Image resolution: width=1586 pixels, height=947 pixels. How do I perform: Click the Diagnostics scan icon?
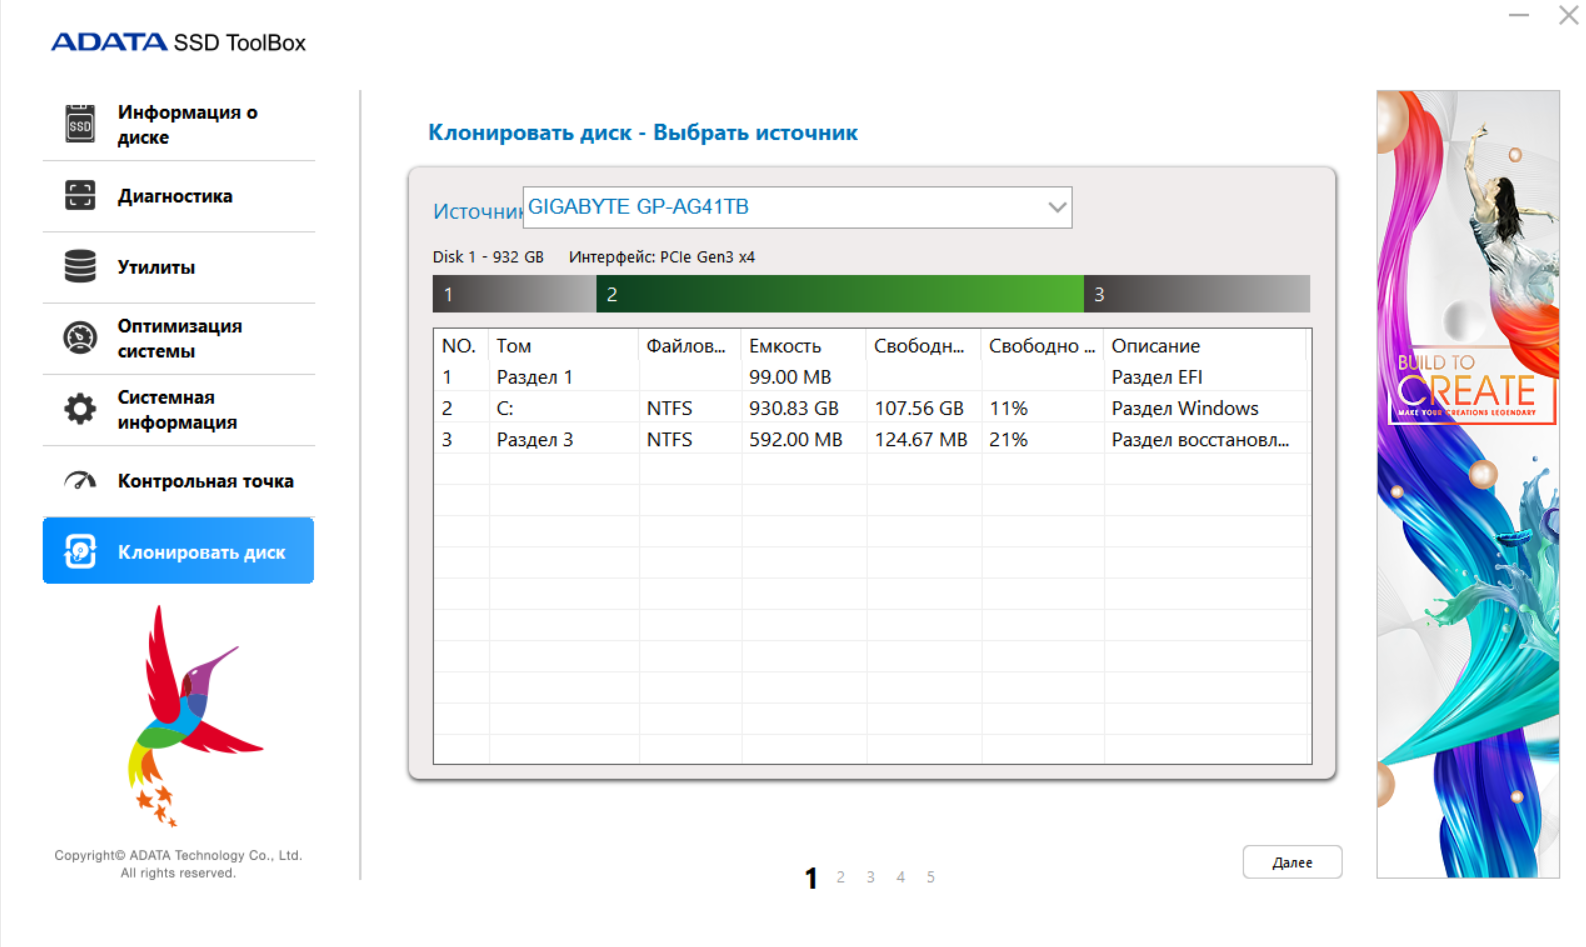click(x=80, y=195)
